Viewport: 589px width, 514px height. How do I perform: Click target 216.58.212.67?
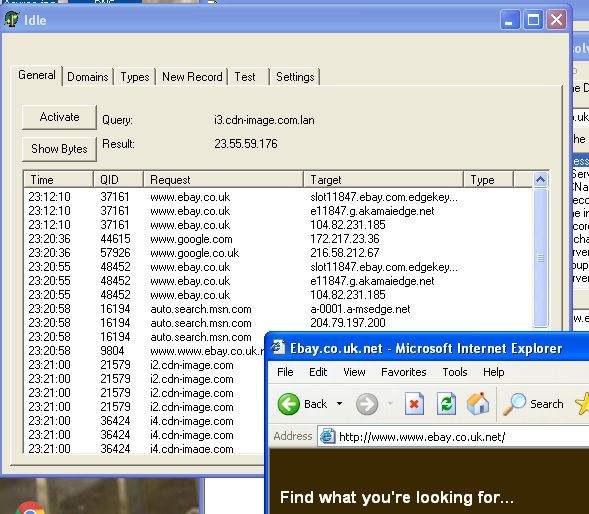345,253
